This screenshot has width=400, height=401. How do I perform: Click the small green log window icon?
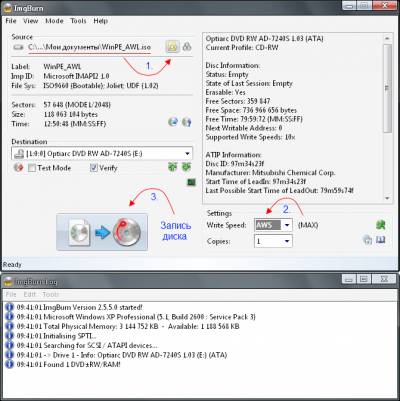191,182
